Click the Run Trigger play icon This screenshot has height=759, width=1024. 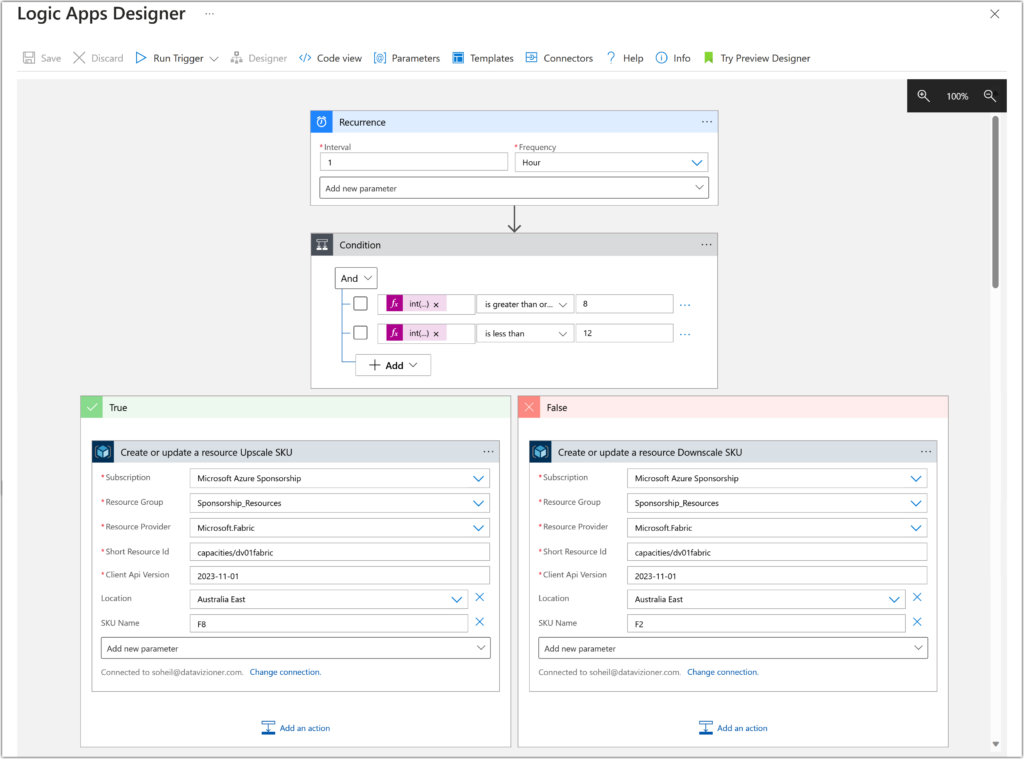(141, 58)
